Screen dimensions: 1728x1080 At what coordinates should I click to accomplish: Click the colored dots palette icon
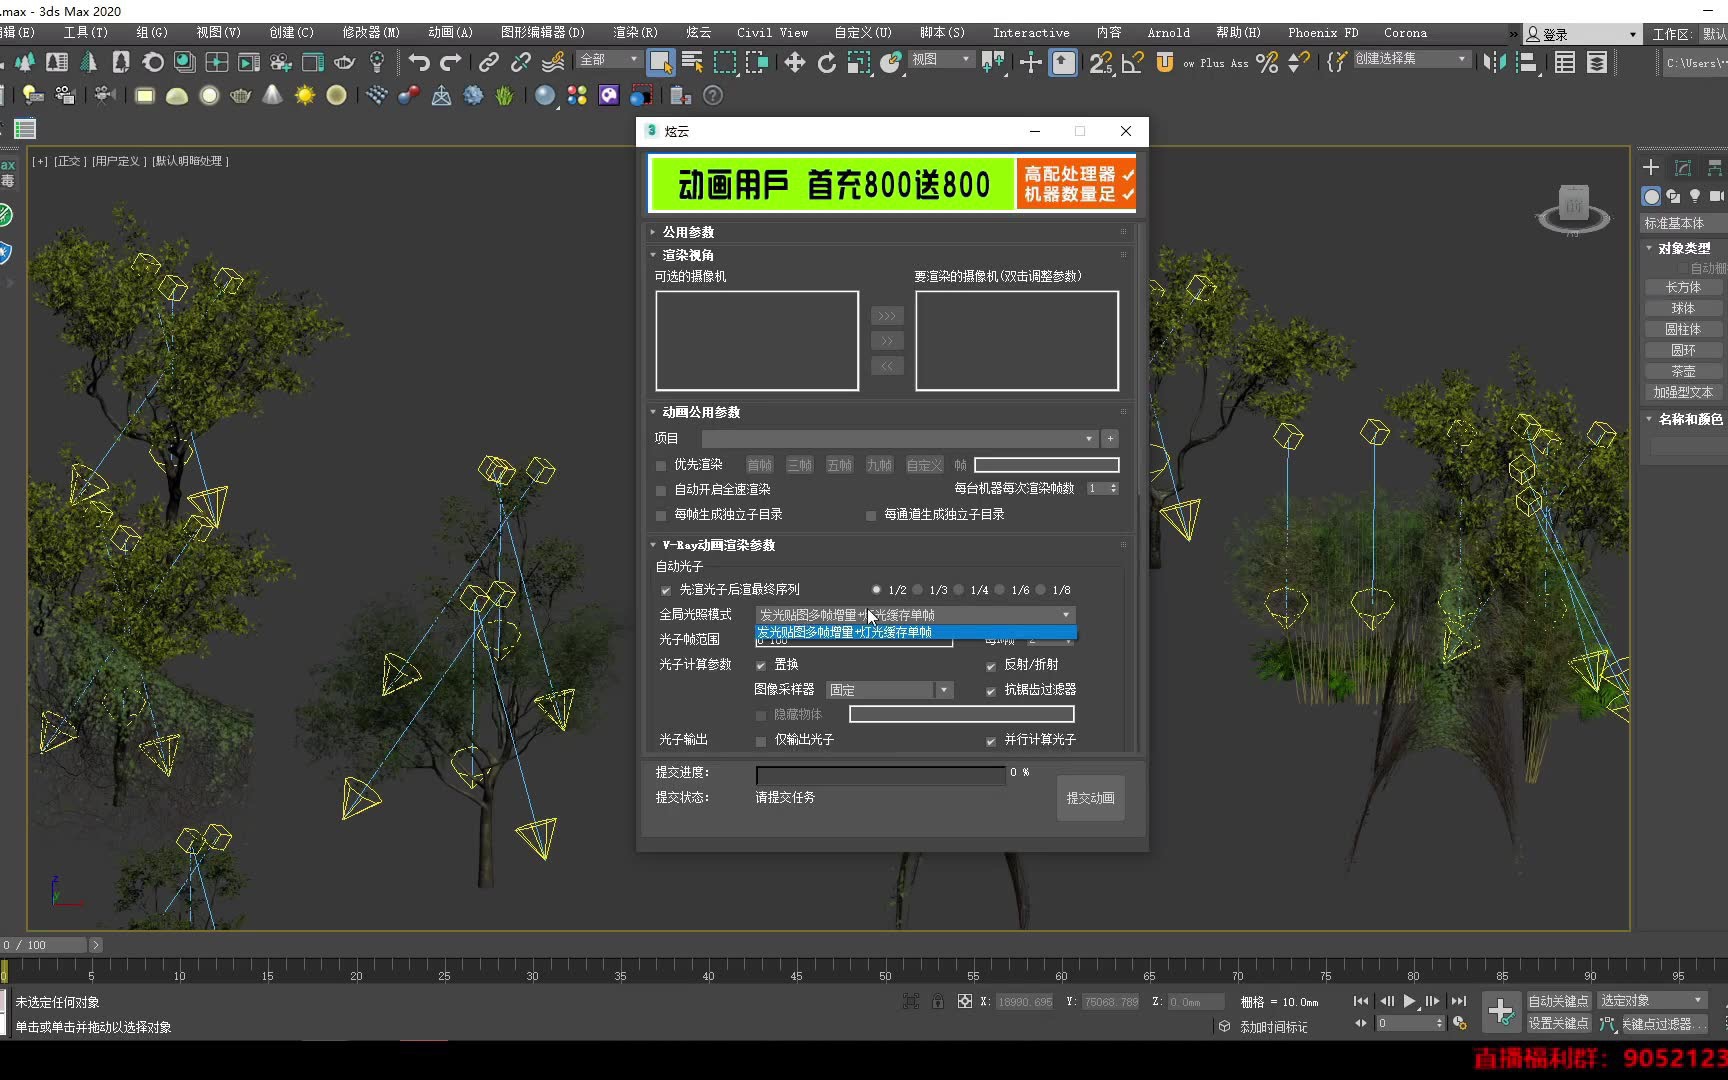point(577,96)
